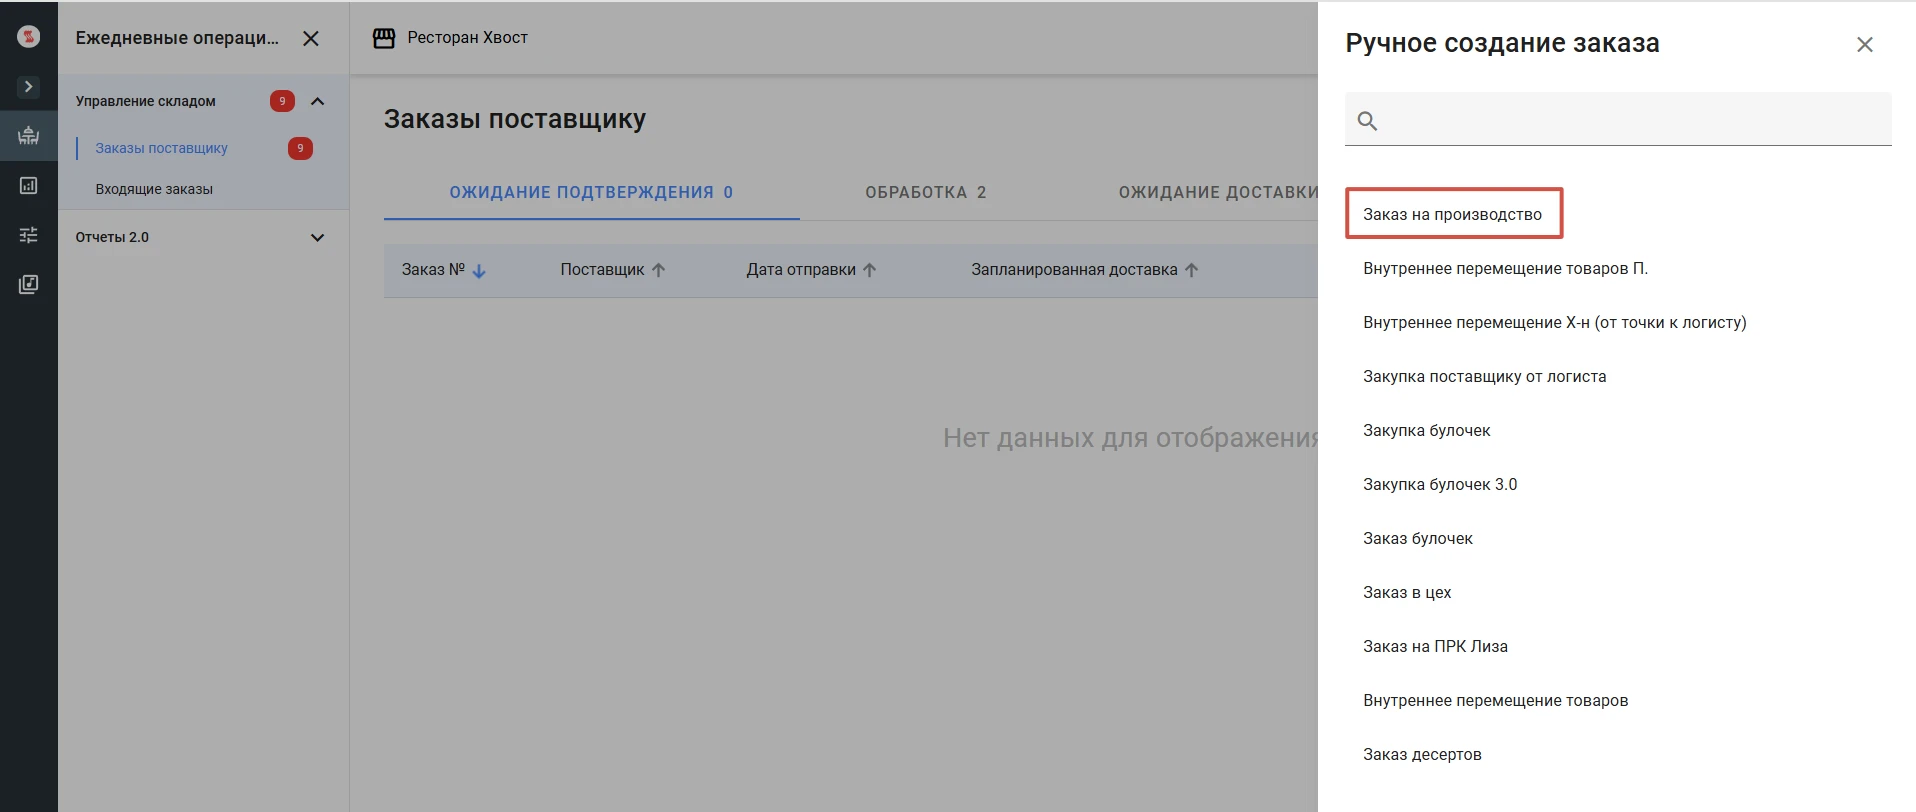This screenshot has height=812, width=1916.
Task: Open the chart reports sidebar icon
Action: coord(28,185)
